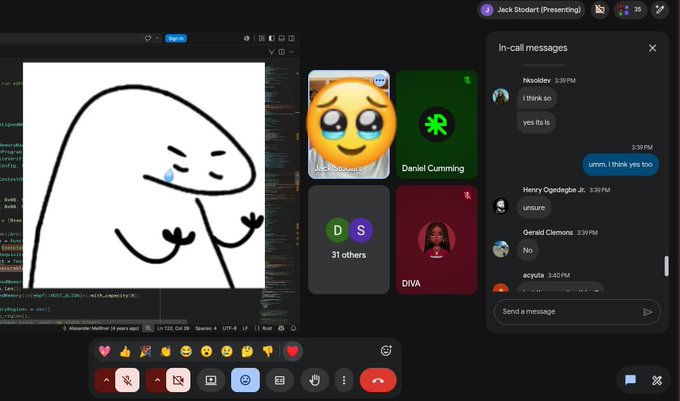This screenshot has width=680, height=401.
Task: Send the surprised face reaction
Action: (x=206, y=351)
